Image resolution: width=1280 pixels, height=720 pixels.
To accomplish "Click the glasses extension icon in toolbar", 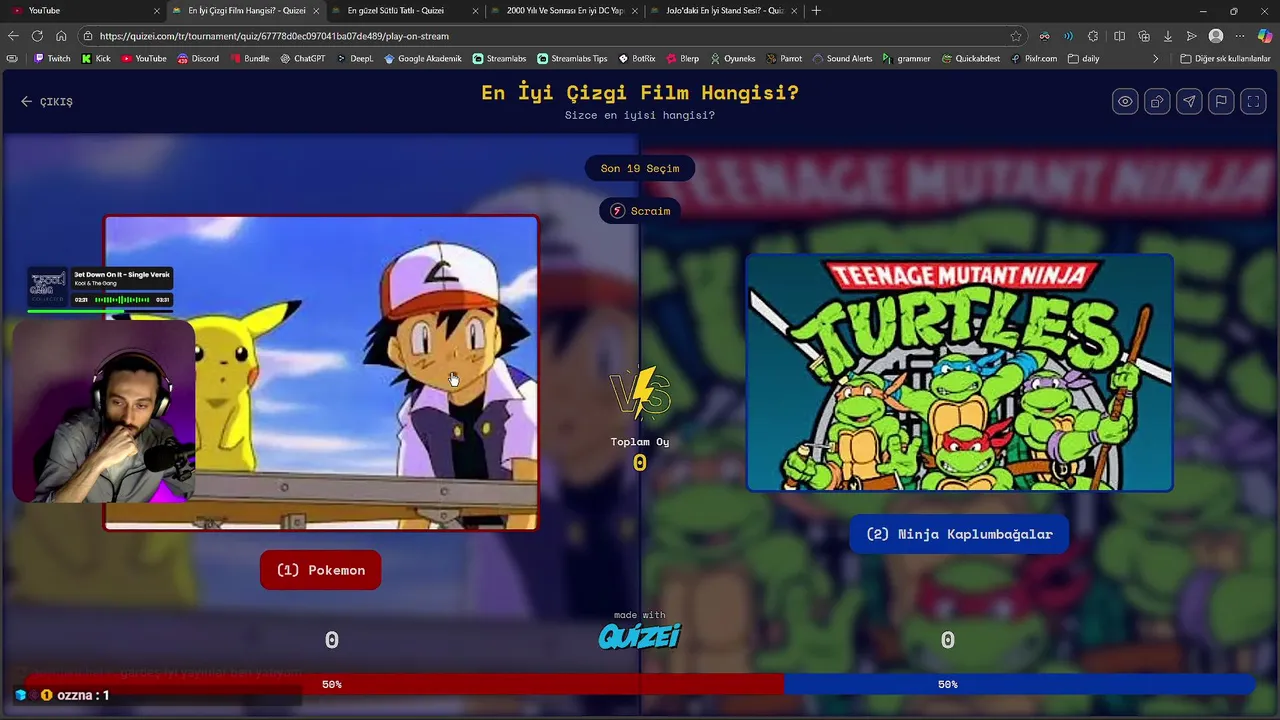I will tap(1044, 36).
